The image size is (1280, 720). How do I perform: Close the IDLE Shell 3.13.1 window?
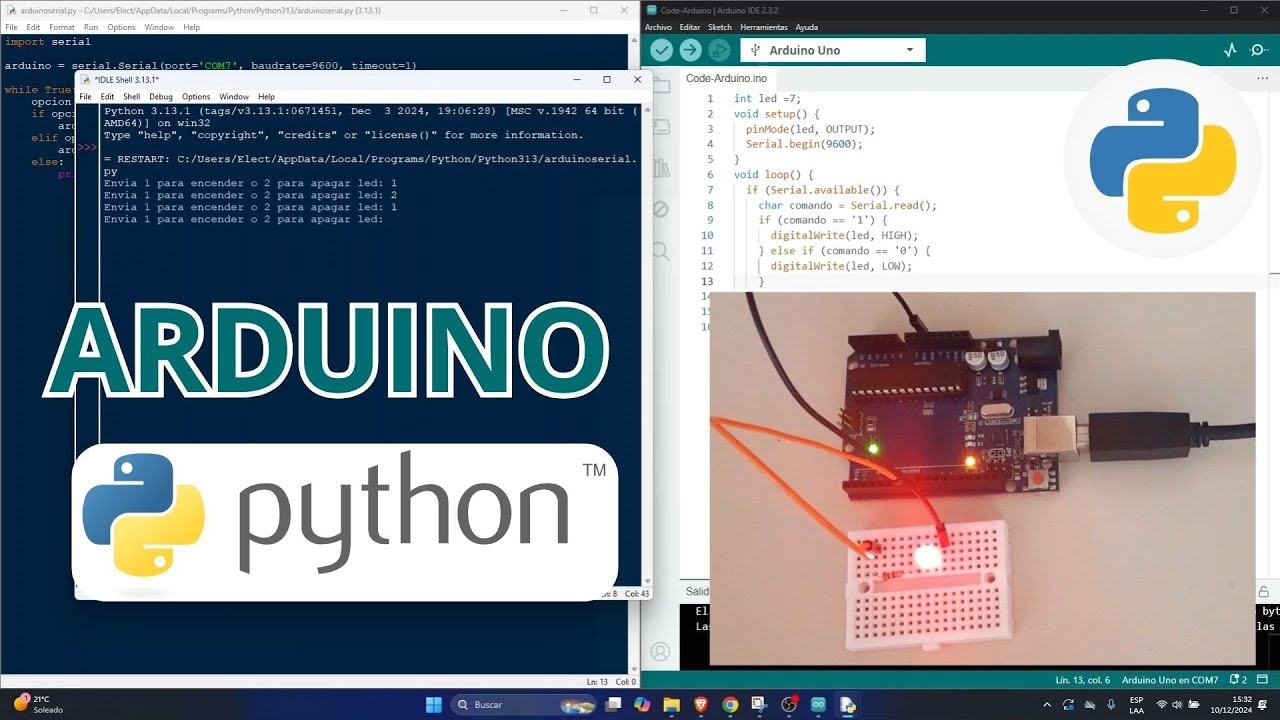tap(637, 79)
